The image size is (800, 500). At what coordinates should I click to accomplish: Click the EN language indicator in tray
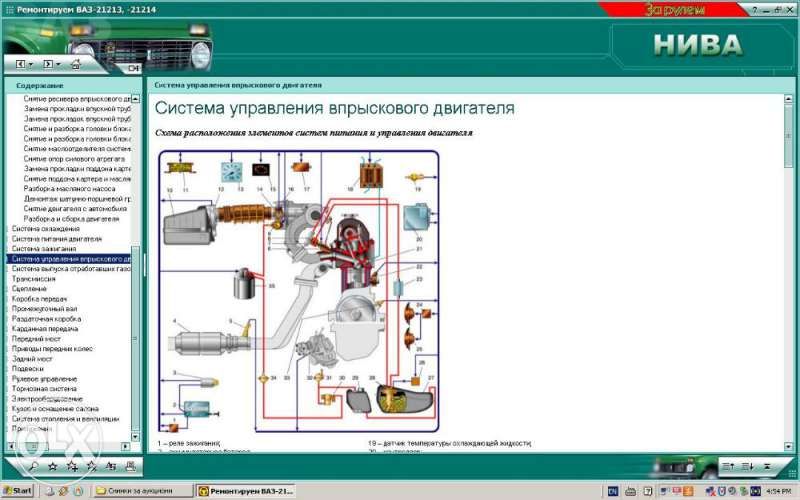tap(613, 491)
